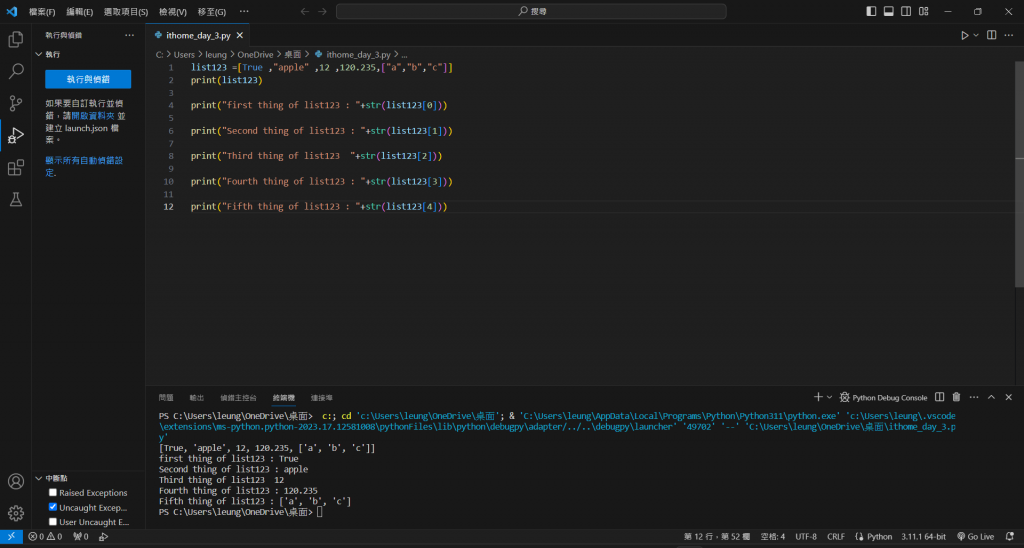Click the debug launch icon in status bar
This screenshot has height=548, width=1024.
pos(103,536)
